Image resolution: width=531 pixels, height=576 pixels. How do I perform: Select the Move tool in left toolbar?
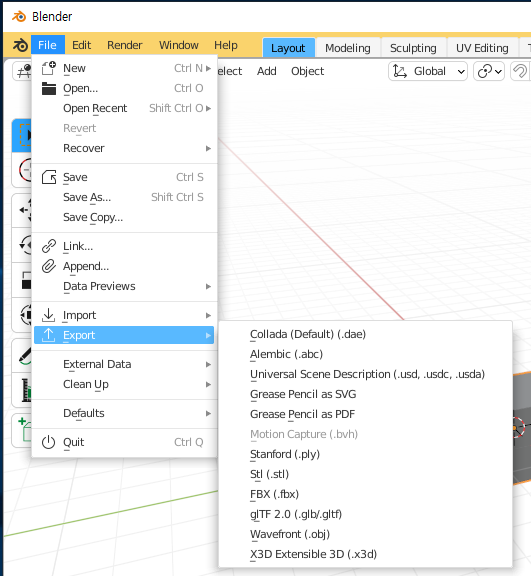tap(23, 210)
